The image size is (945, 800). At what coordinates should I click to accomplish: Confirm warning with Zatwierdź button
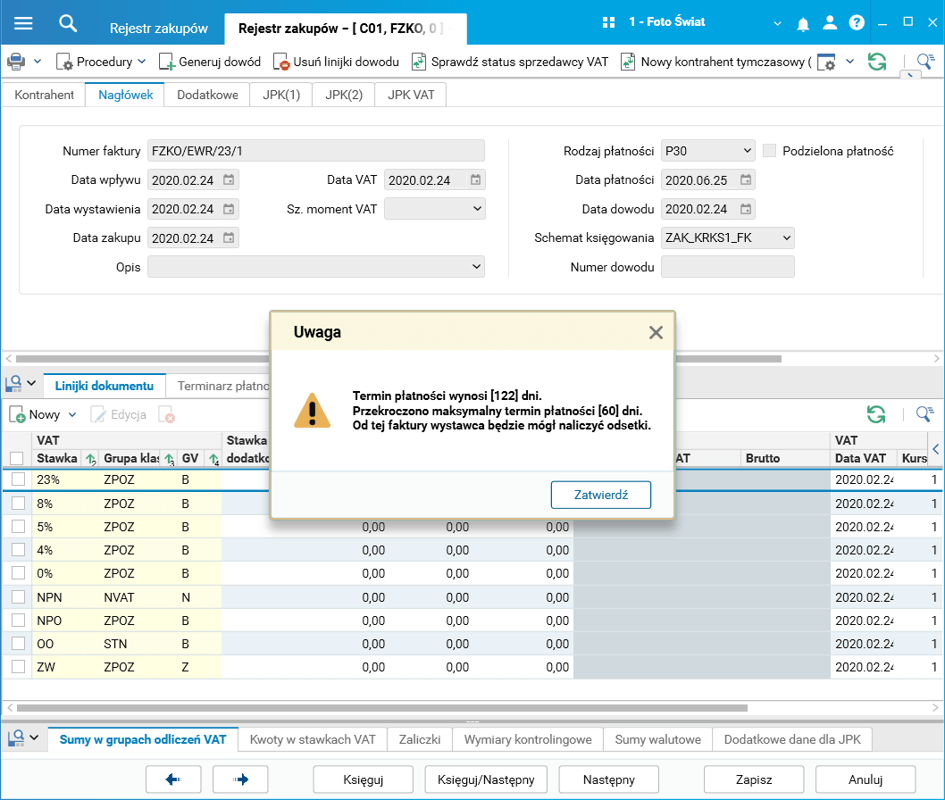600,494
